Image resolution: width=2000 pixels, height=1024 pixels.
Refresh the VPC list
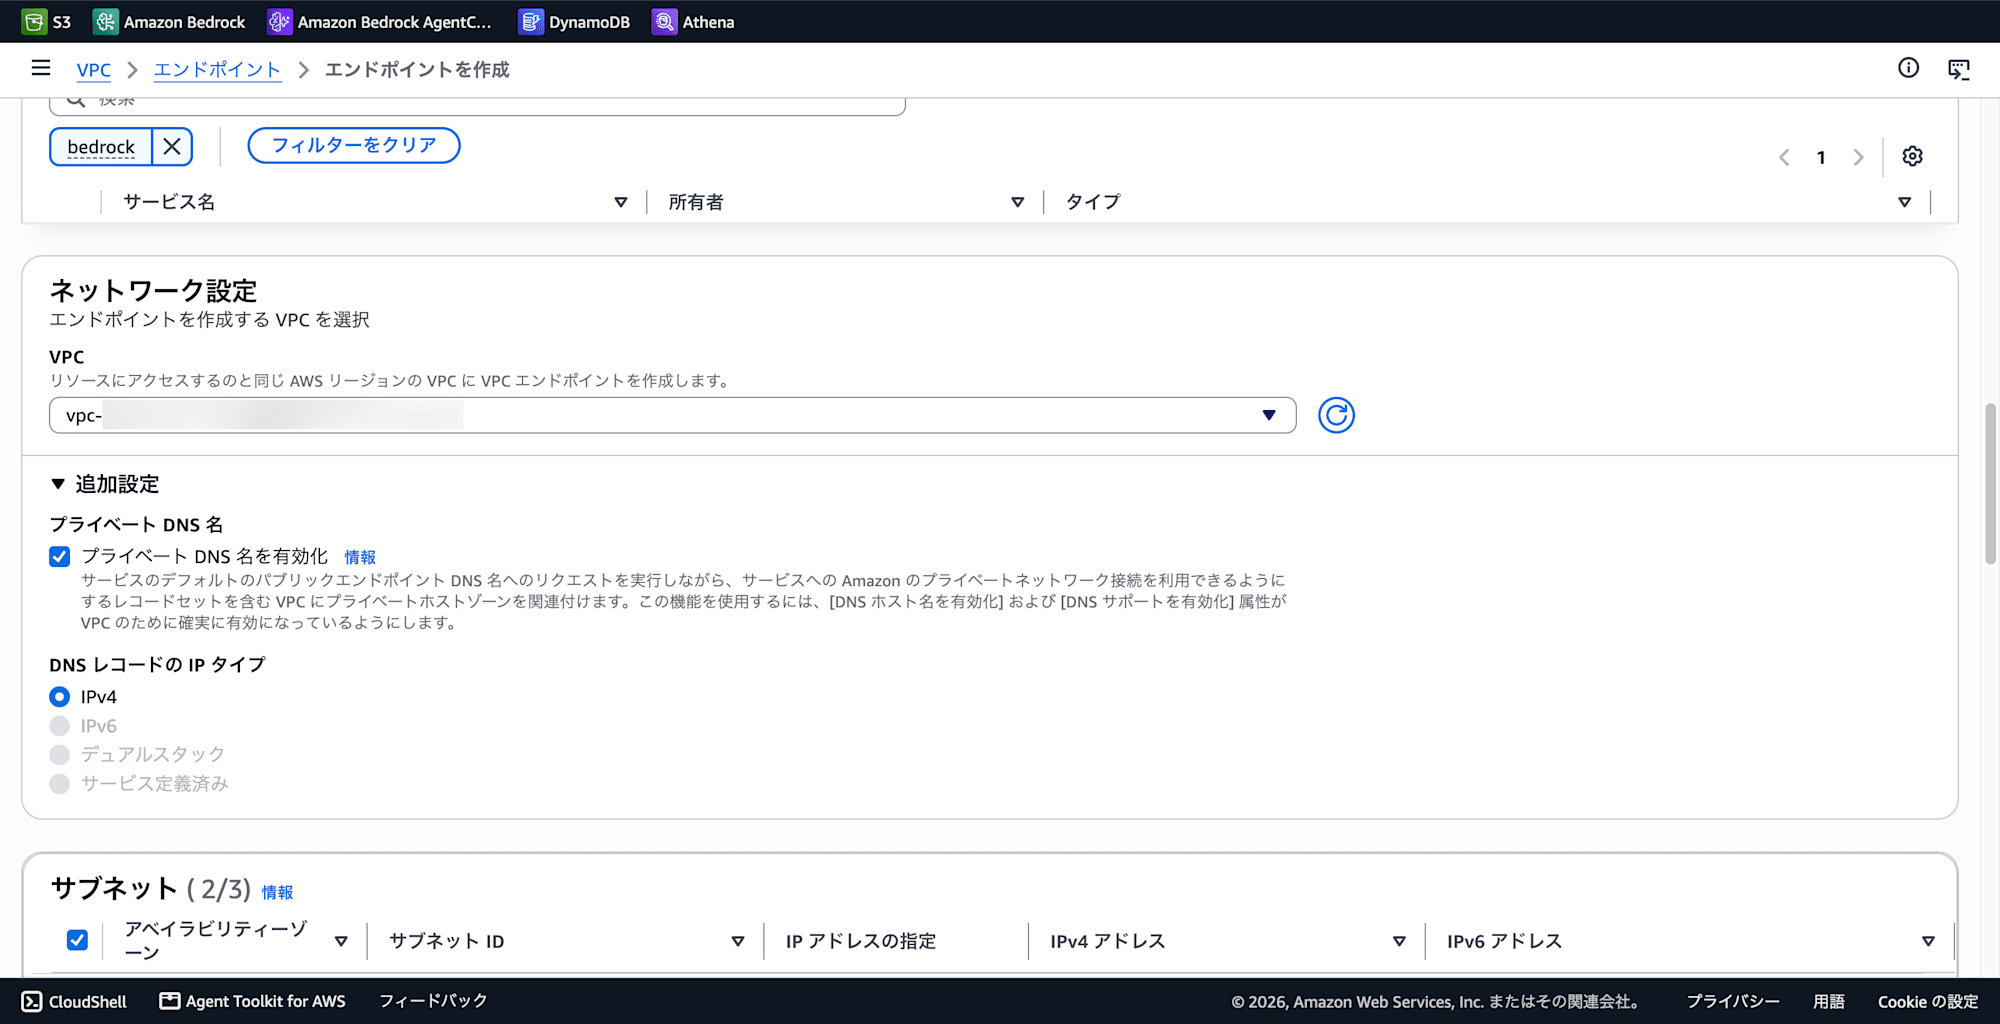(x=1336, y=415)
